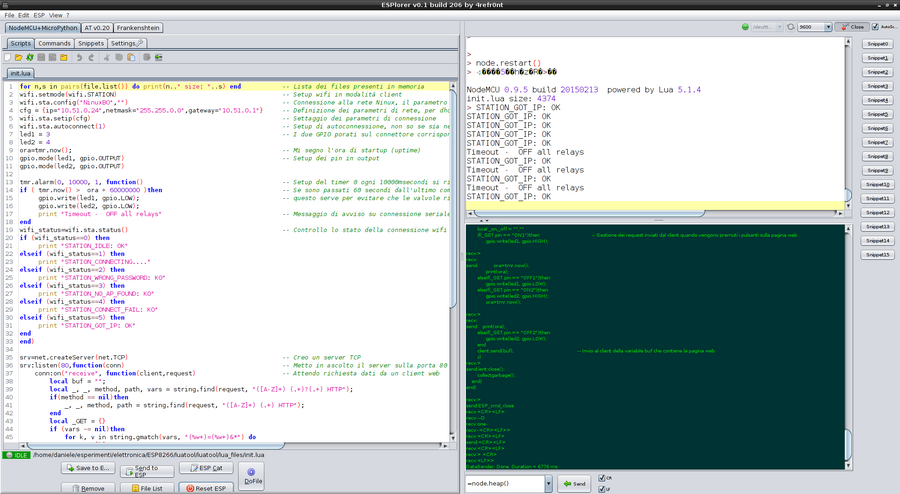This screenshot has width=900, height=494.
Task: Open the ESP menu
Action: point(40,16)
